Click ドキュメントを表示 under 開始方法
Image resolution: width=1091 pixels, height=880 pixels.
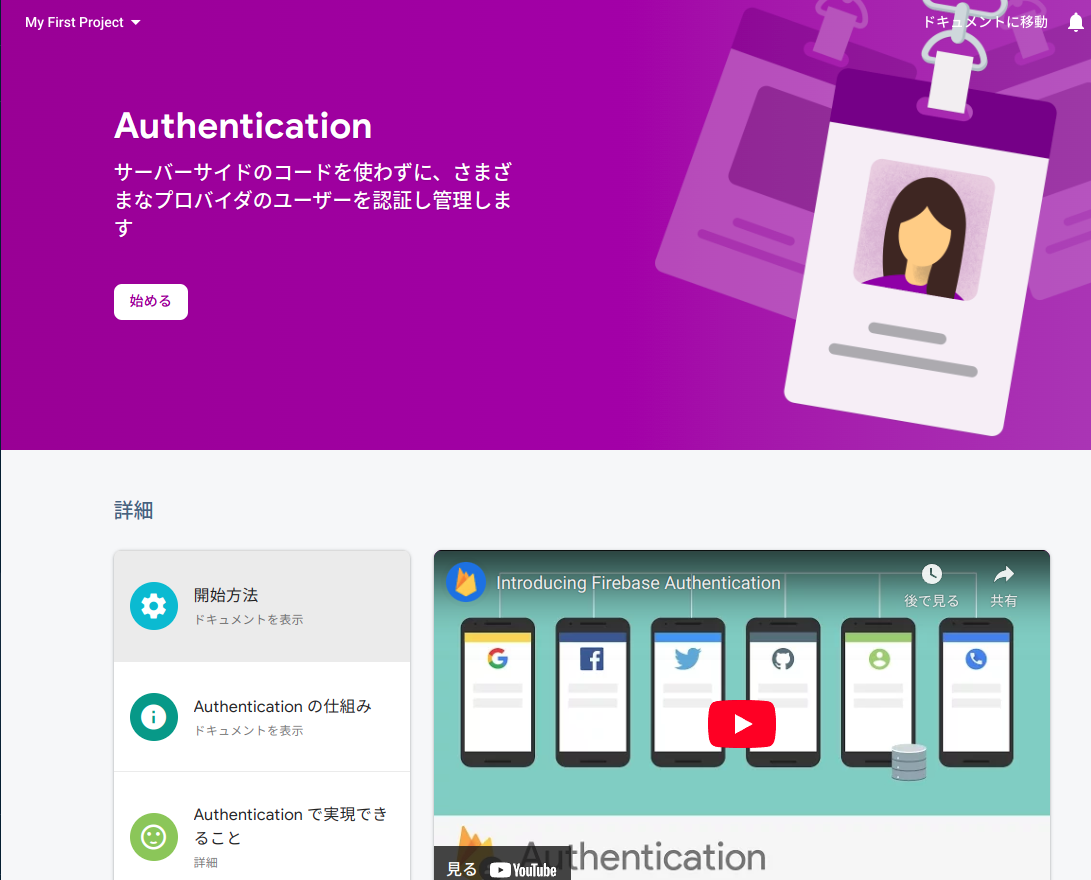pyautogui.click(x=248, y=620)
